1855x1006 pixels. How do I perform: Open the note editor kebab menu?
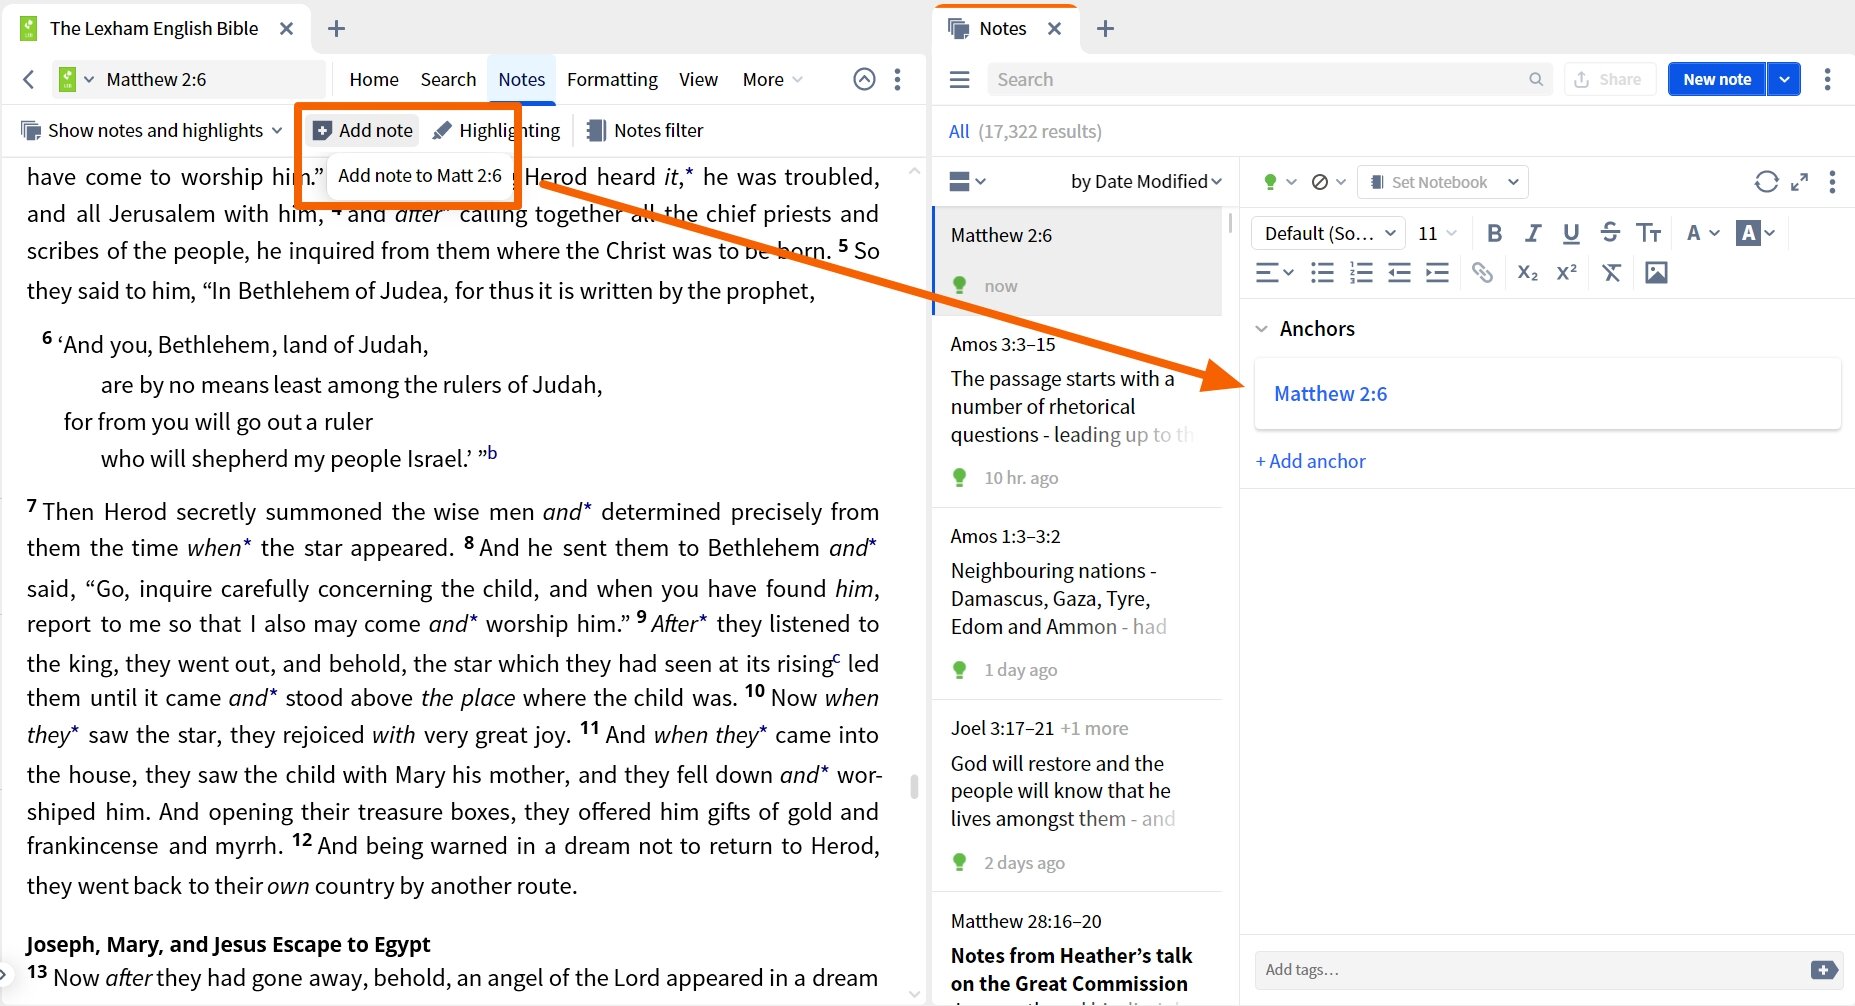click(1832, 182)
